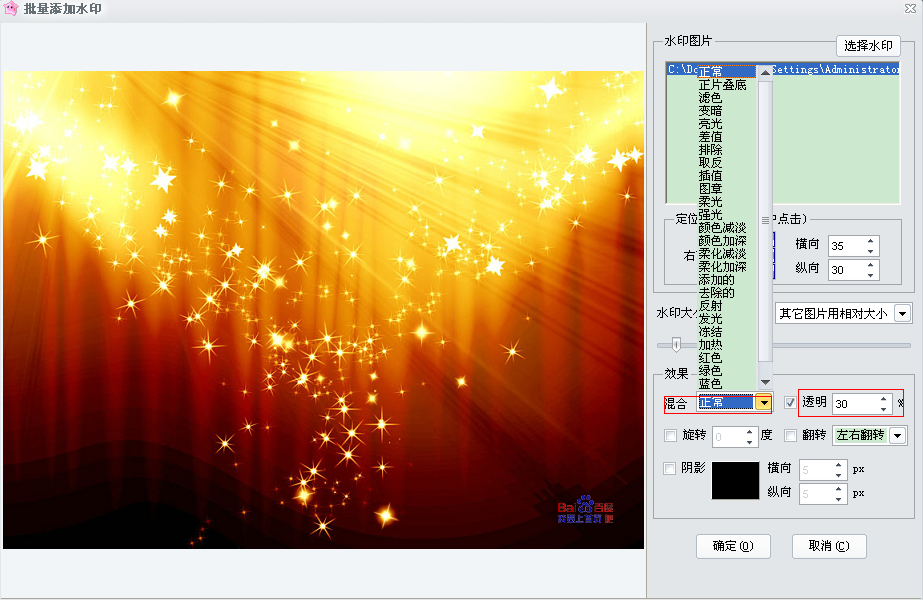Select 柔化加深 blend mode
The width and height of the screenshot is (923, 600).
pos(722,266)
